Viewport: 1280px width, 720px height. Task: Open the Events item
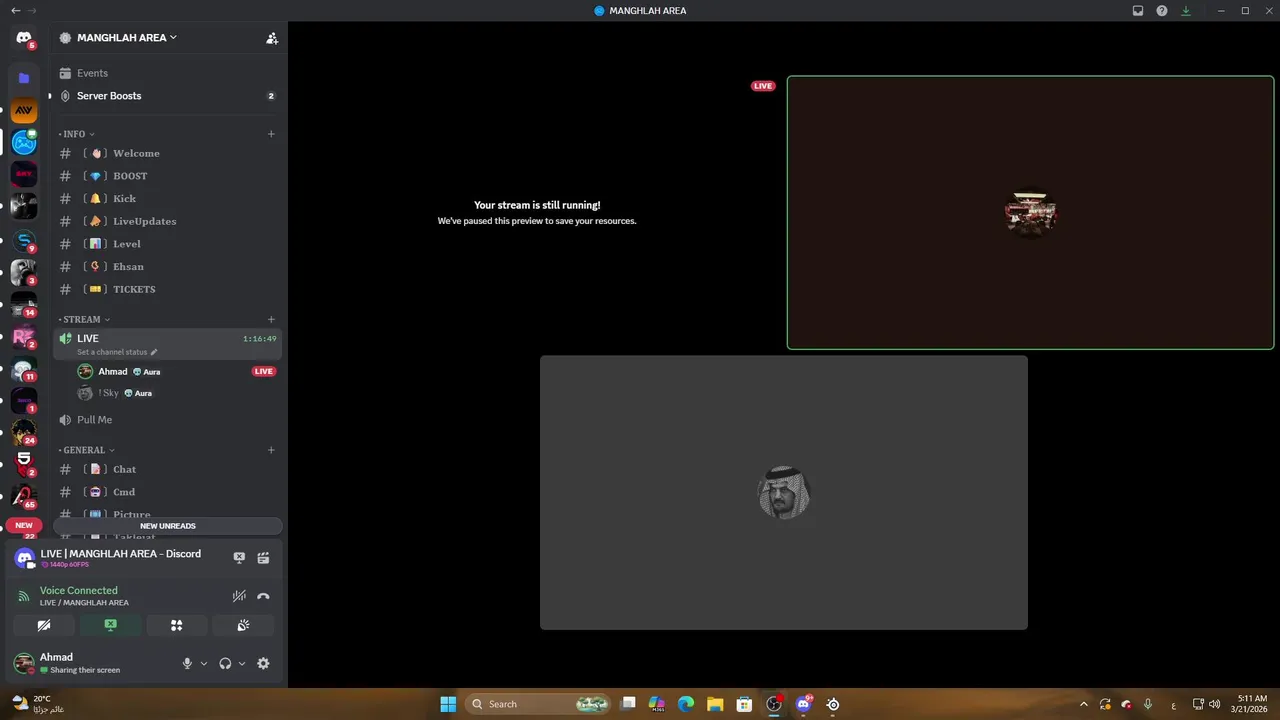point(167,73)
